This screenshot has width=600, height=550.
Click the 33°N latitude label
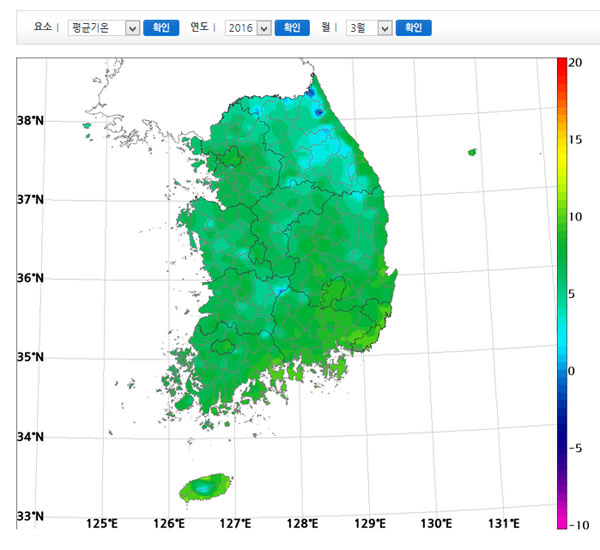(x=30, y=516)
